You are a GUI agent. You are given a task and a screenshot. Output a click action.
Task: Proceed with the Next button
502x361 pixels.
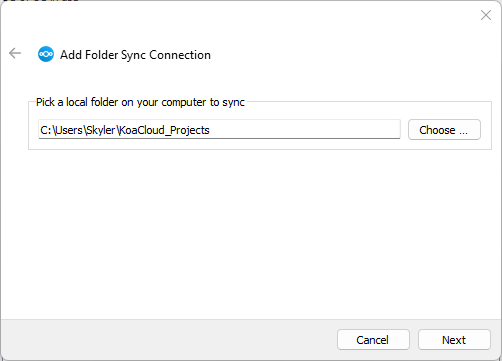[454, 340]
